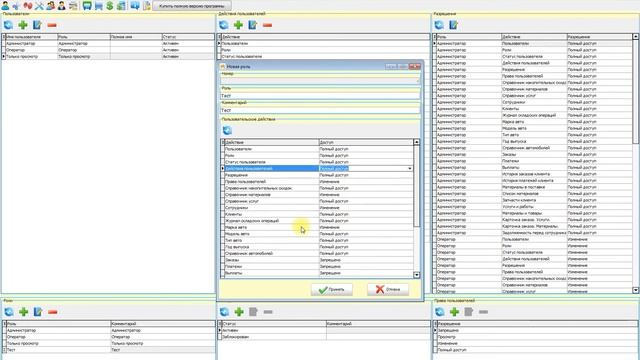Refresh the Users panel list
This screenshot has height=360, width=640.
pyautogui.click(x=8, y=25)
